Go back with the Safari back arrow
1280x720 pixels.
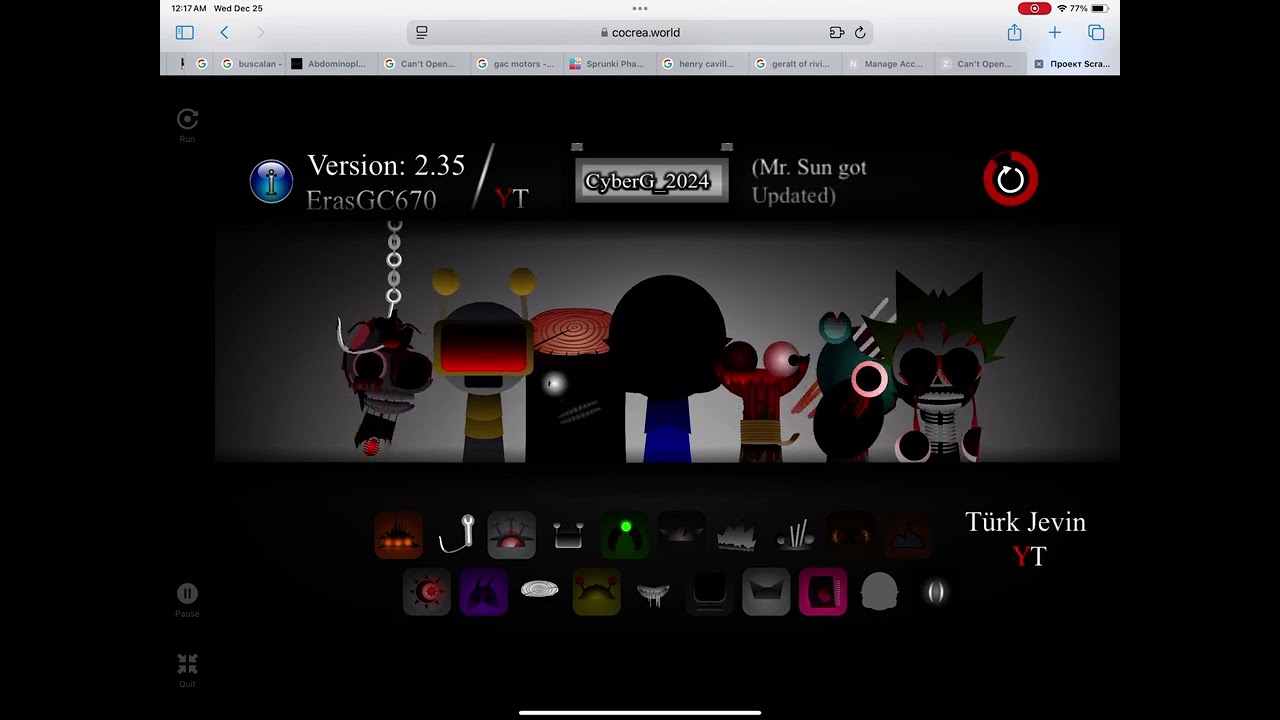224,33
